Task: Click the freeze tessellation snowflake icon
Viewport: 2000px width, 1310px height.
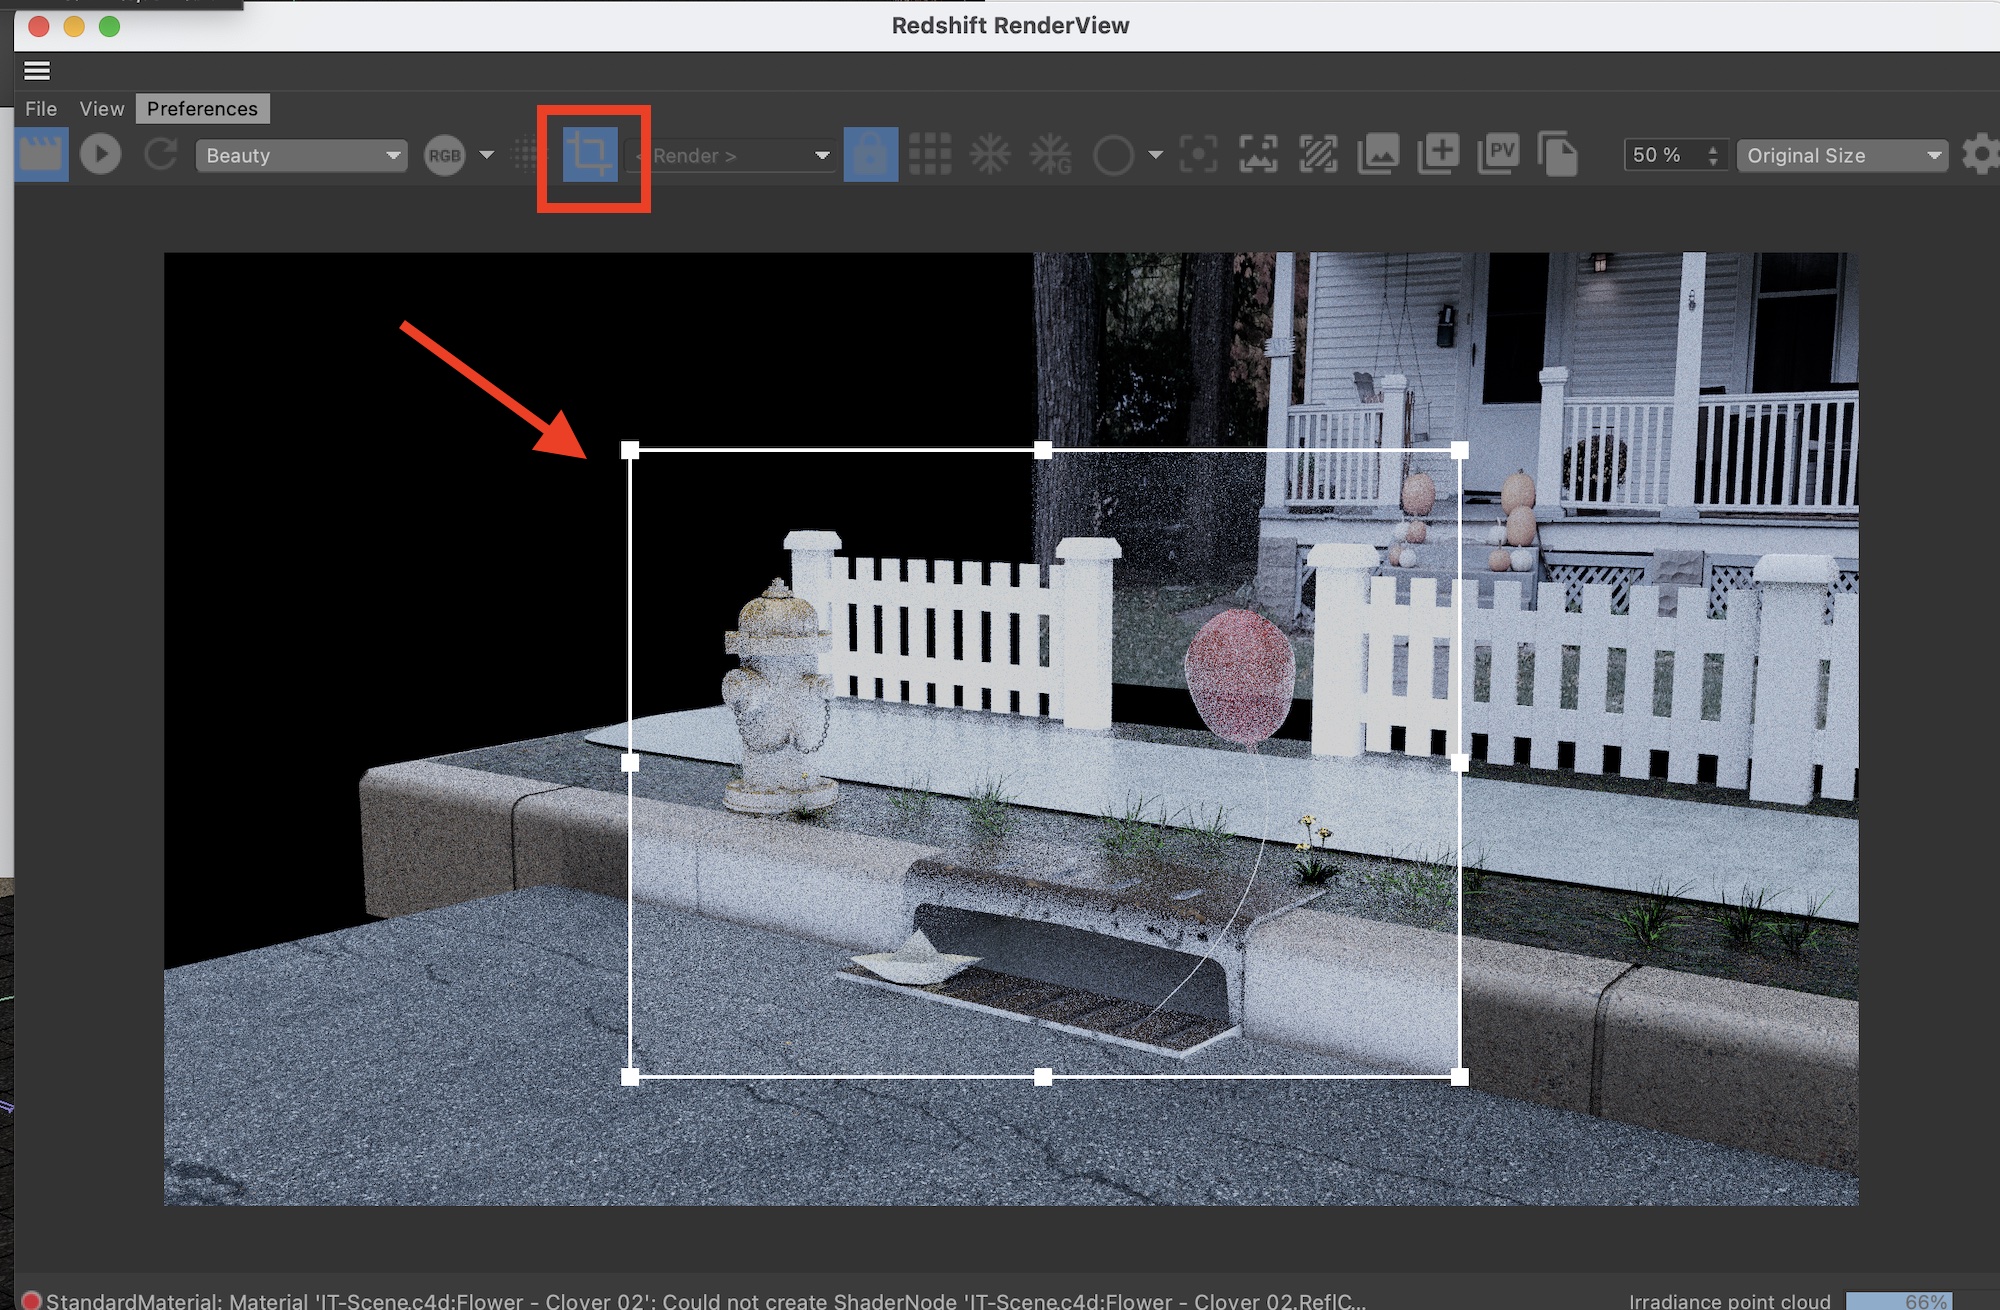Action: coord(989,155)
